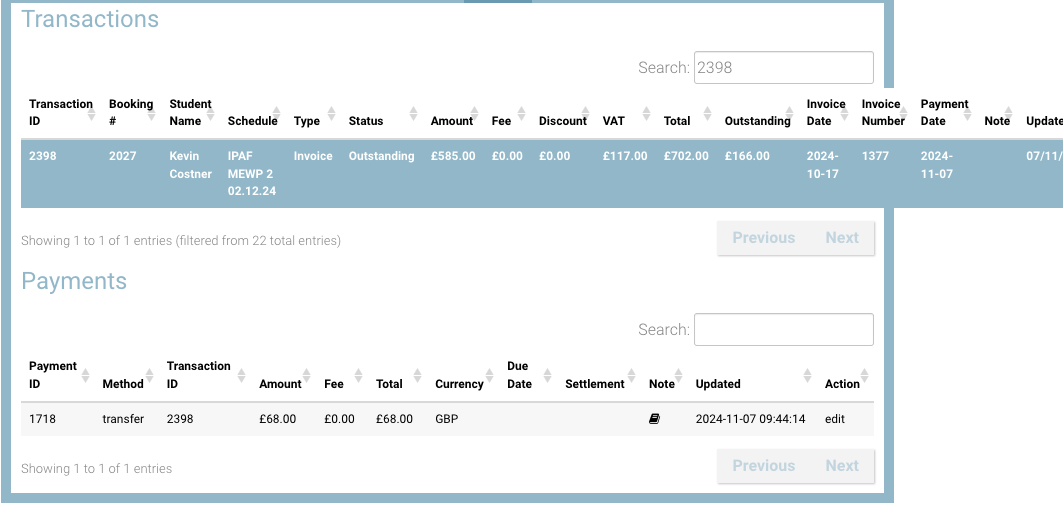The image size is (1063, 507).
Task: Sort transactions by Outstanding column
Action: (757, 121)
